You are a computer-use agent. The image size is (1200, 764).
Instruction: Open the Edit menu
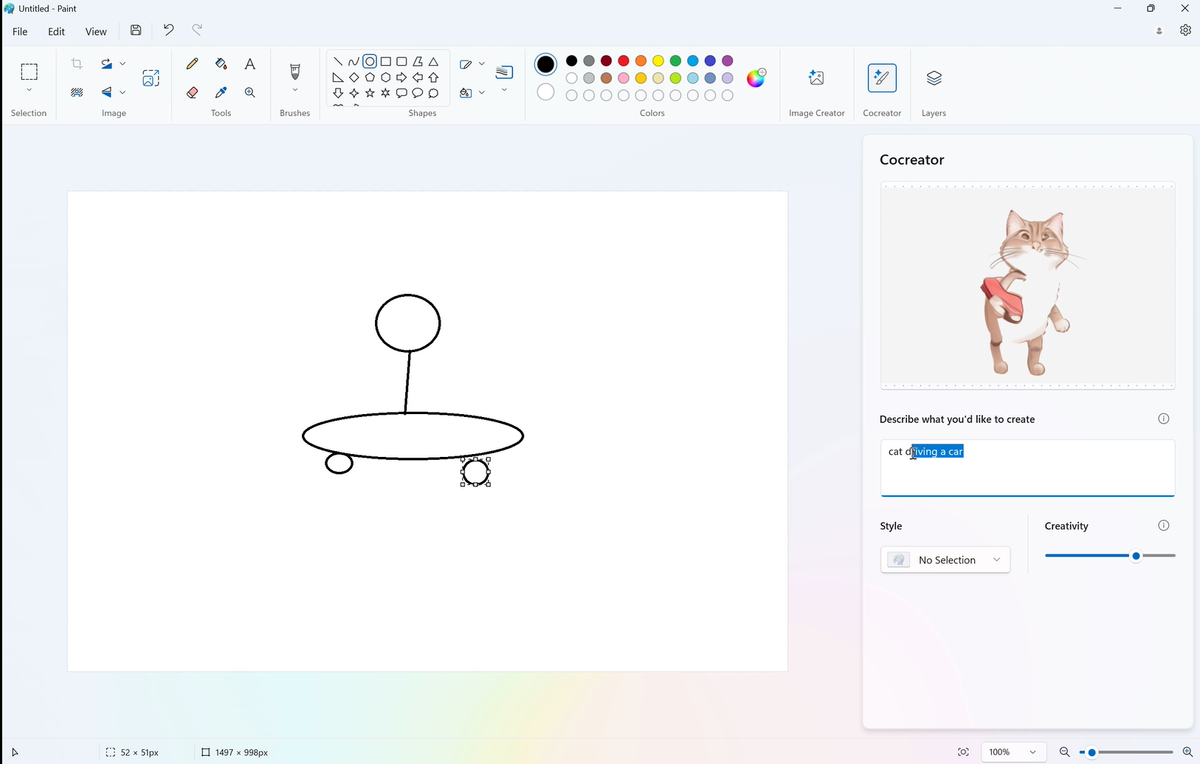point(56,31)
